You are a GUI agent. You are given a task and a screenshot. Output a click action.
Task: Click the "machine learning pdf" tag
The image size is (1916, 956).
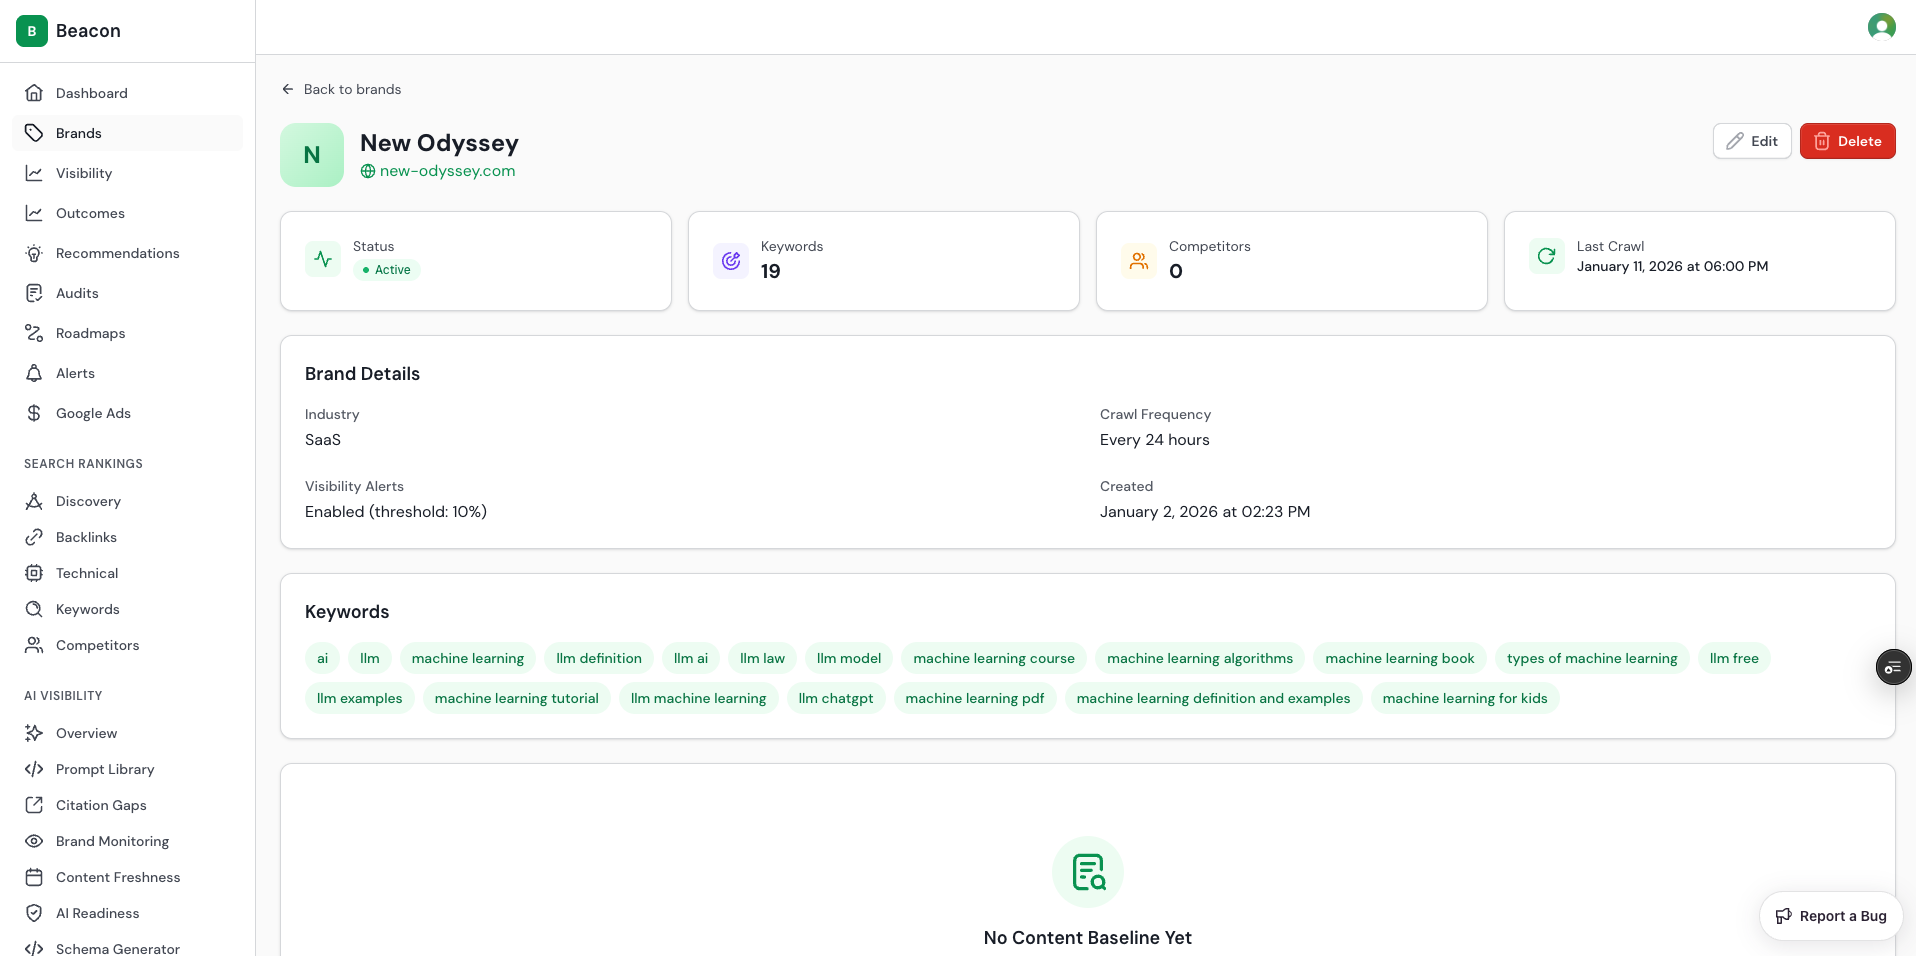[x=975, y=698]
